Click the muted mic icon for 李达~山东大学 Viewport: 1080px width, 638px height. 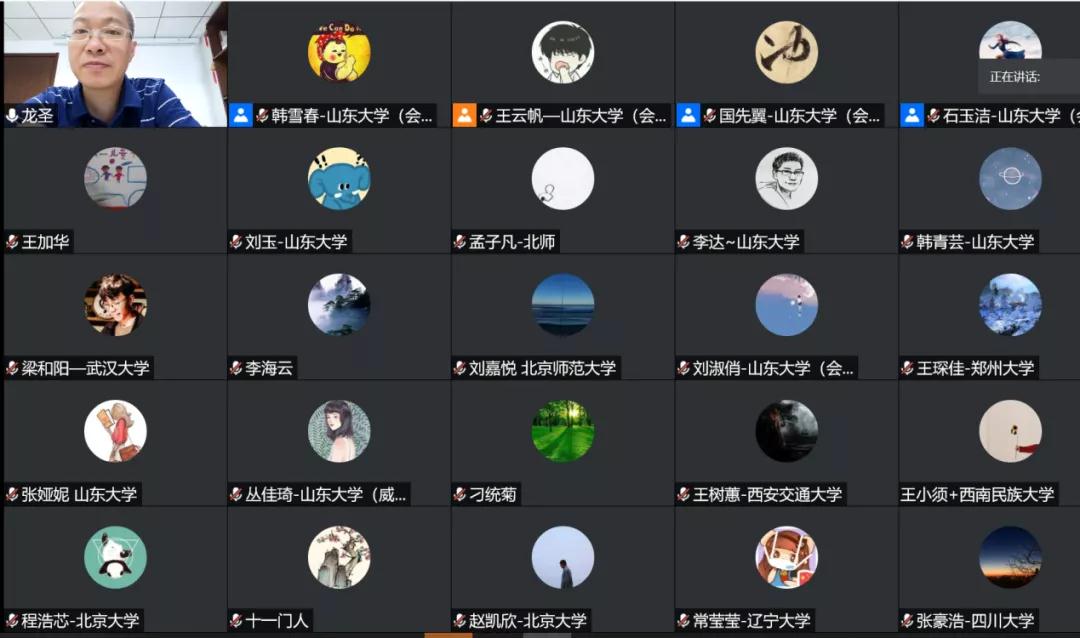coord(683,242)
